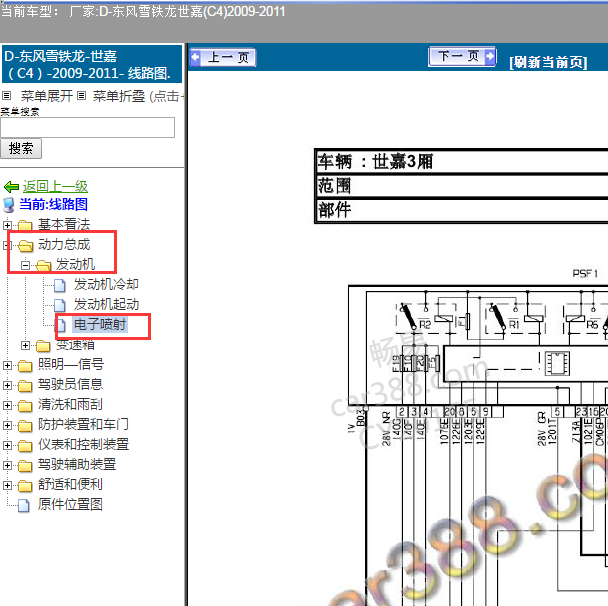Open 发动机起动 tree item
This screenshot has height=606, width=608.
pyautogui.click(x=106, y=304)
